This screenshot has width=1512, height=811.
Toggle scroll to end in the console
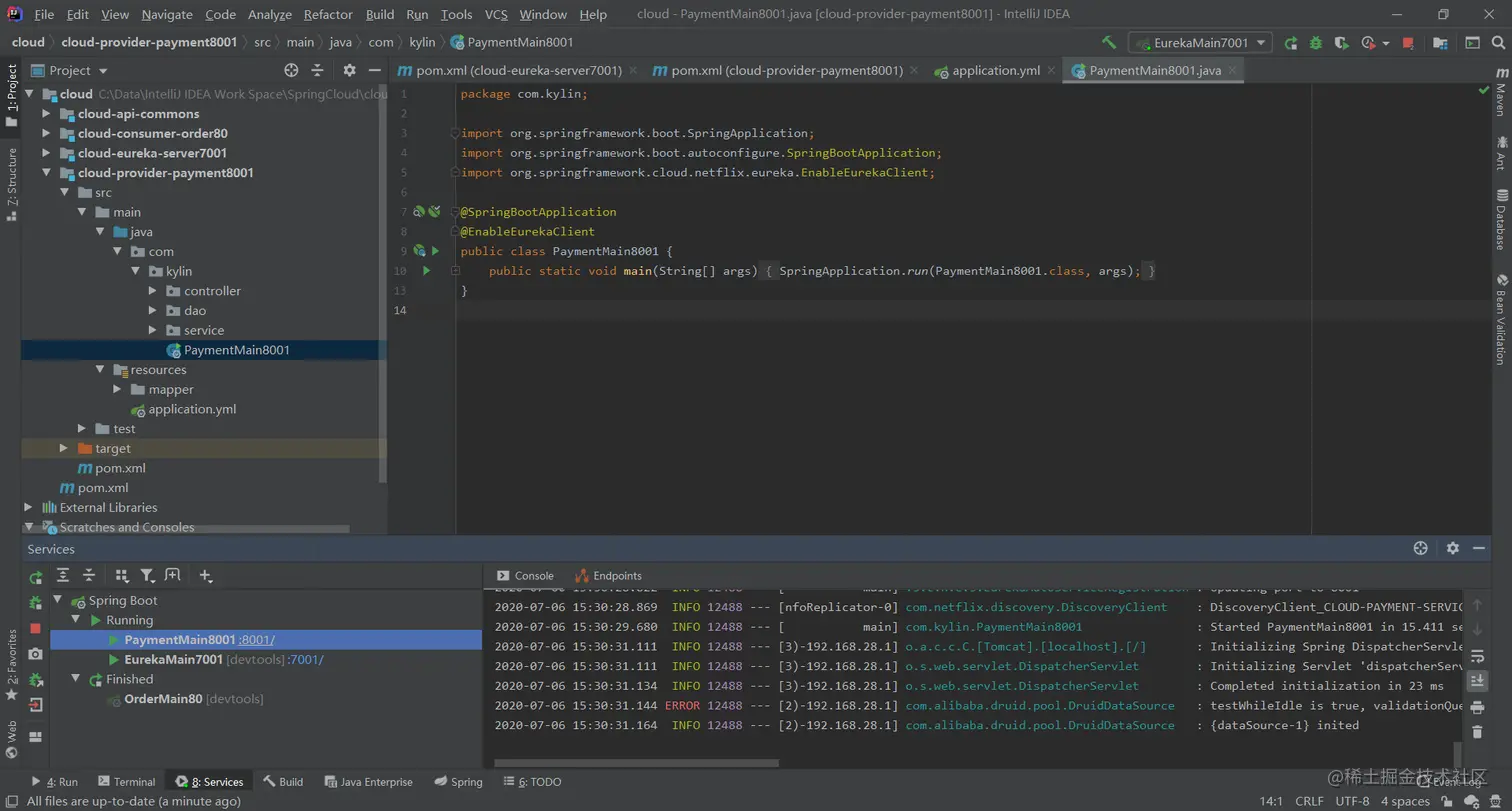point(1477,681)
